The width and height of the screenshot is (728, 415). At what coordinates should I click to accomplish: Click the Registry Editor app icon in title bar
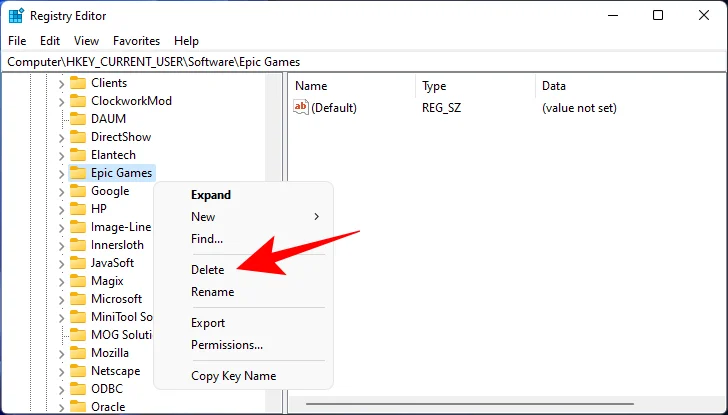[x=14, y=15]
